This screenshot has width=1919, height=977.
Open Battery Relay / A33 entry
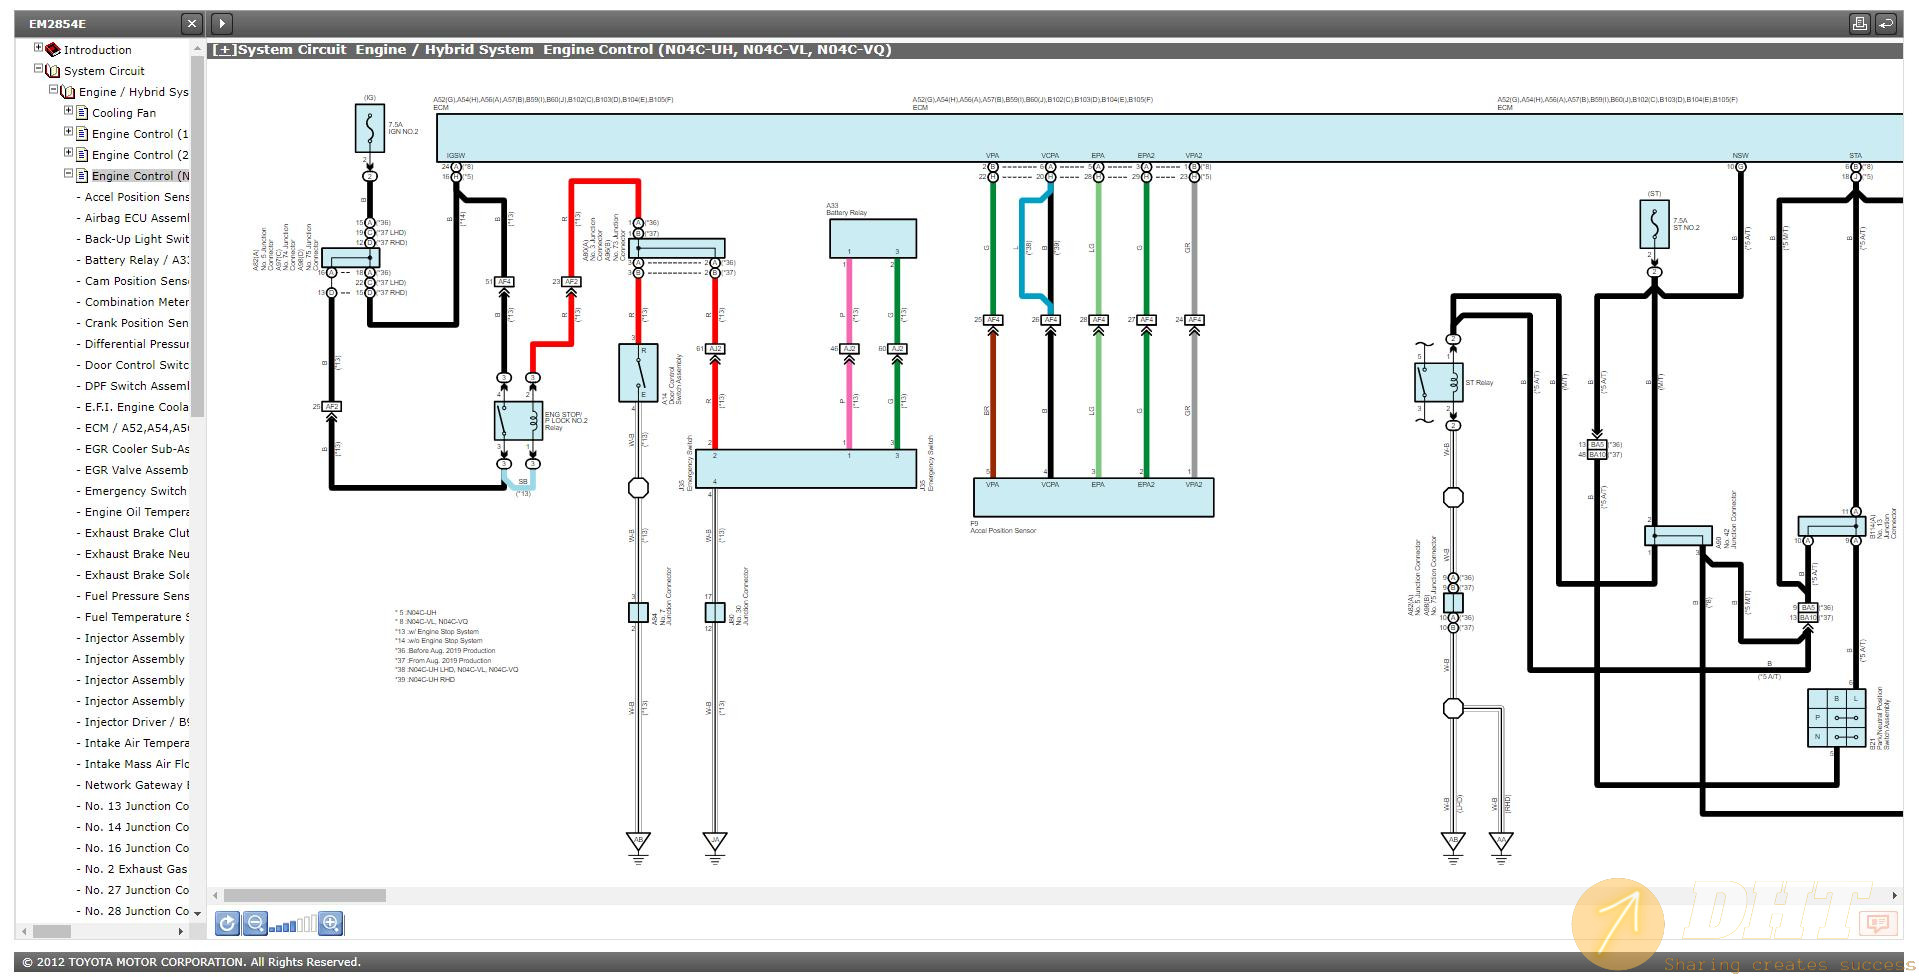tap(137, 260)
